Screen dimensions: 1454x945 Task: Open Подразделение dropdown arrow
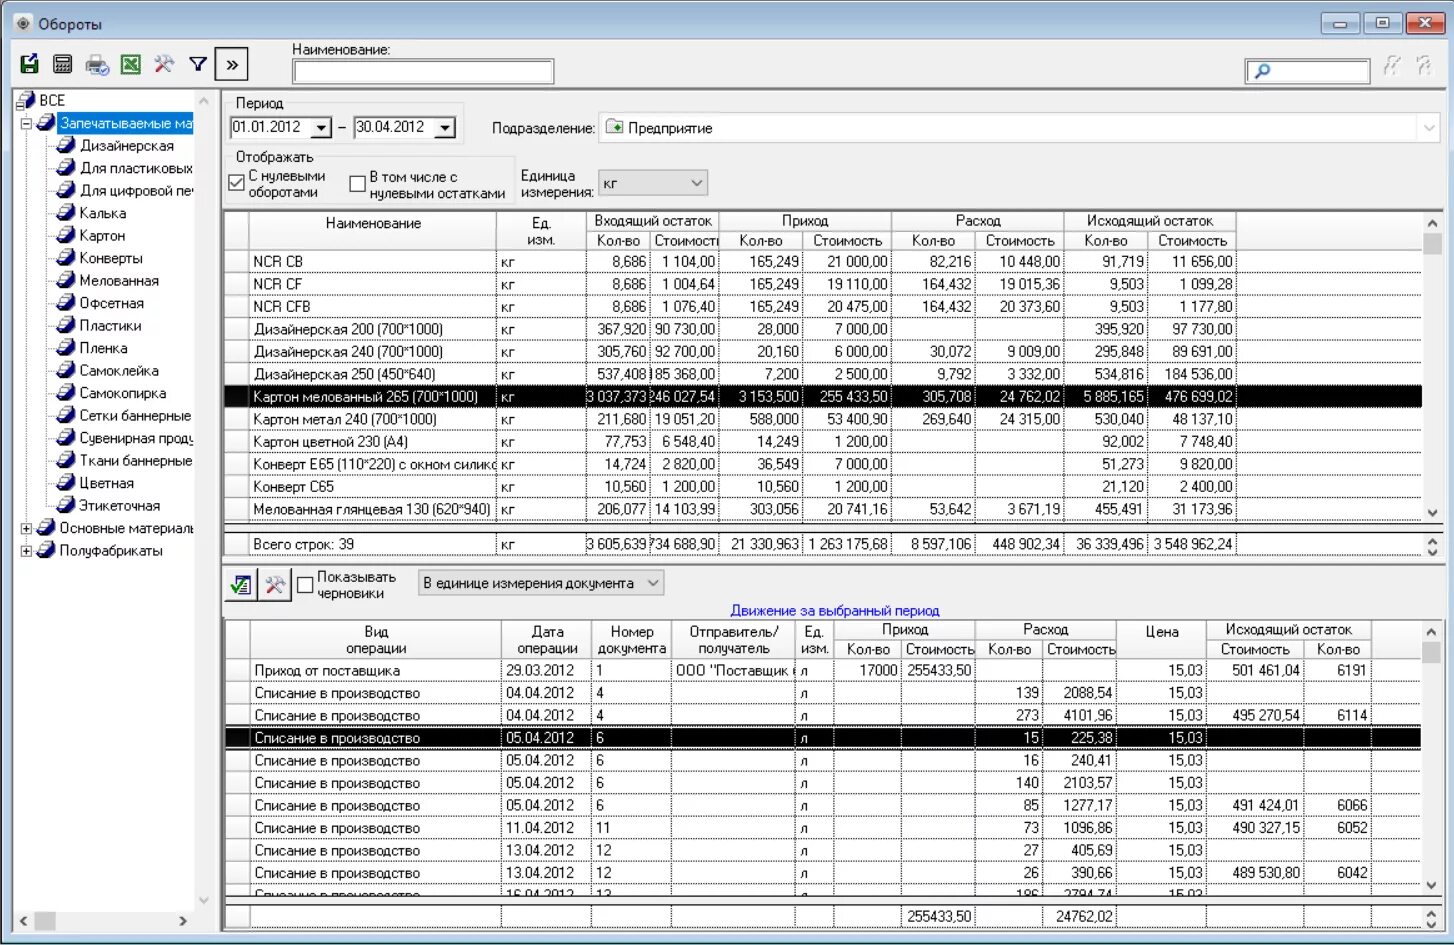1429,128
